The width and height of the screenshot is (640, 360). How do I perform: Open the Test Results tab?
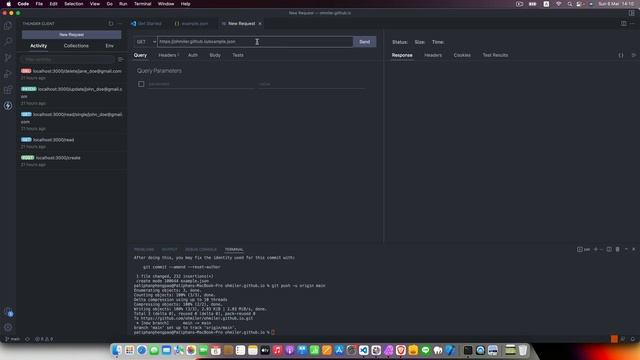[x=495, y=55]
